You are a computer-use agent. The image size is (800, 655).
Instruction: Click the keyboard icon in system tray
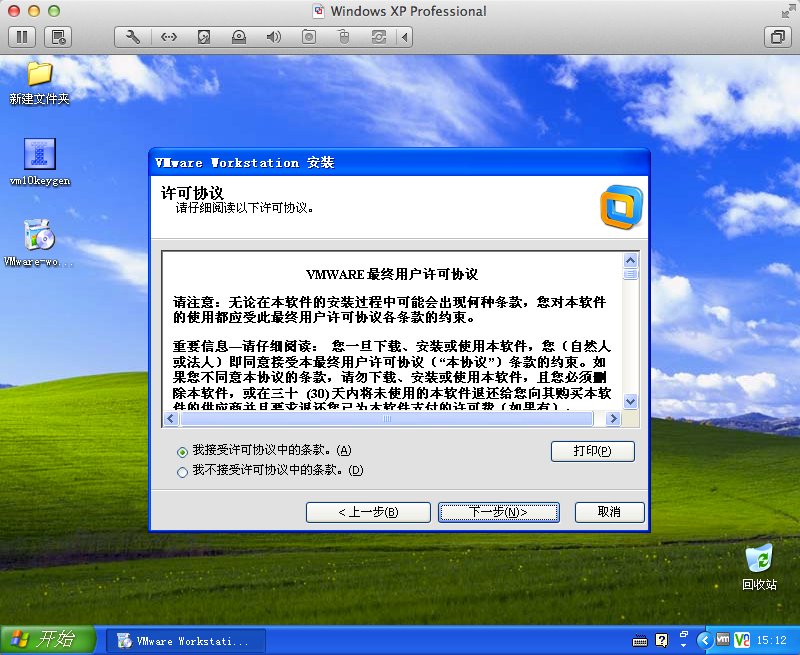pyautogui.click(x=640, y=640)
